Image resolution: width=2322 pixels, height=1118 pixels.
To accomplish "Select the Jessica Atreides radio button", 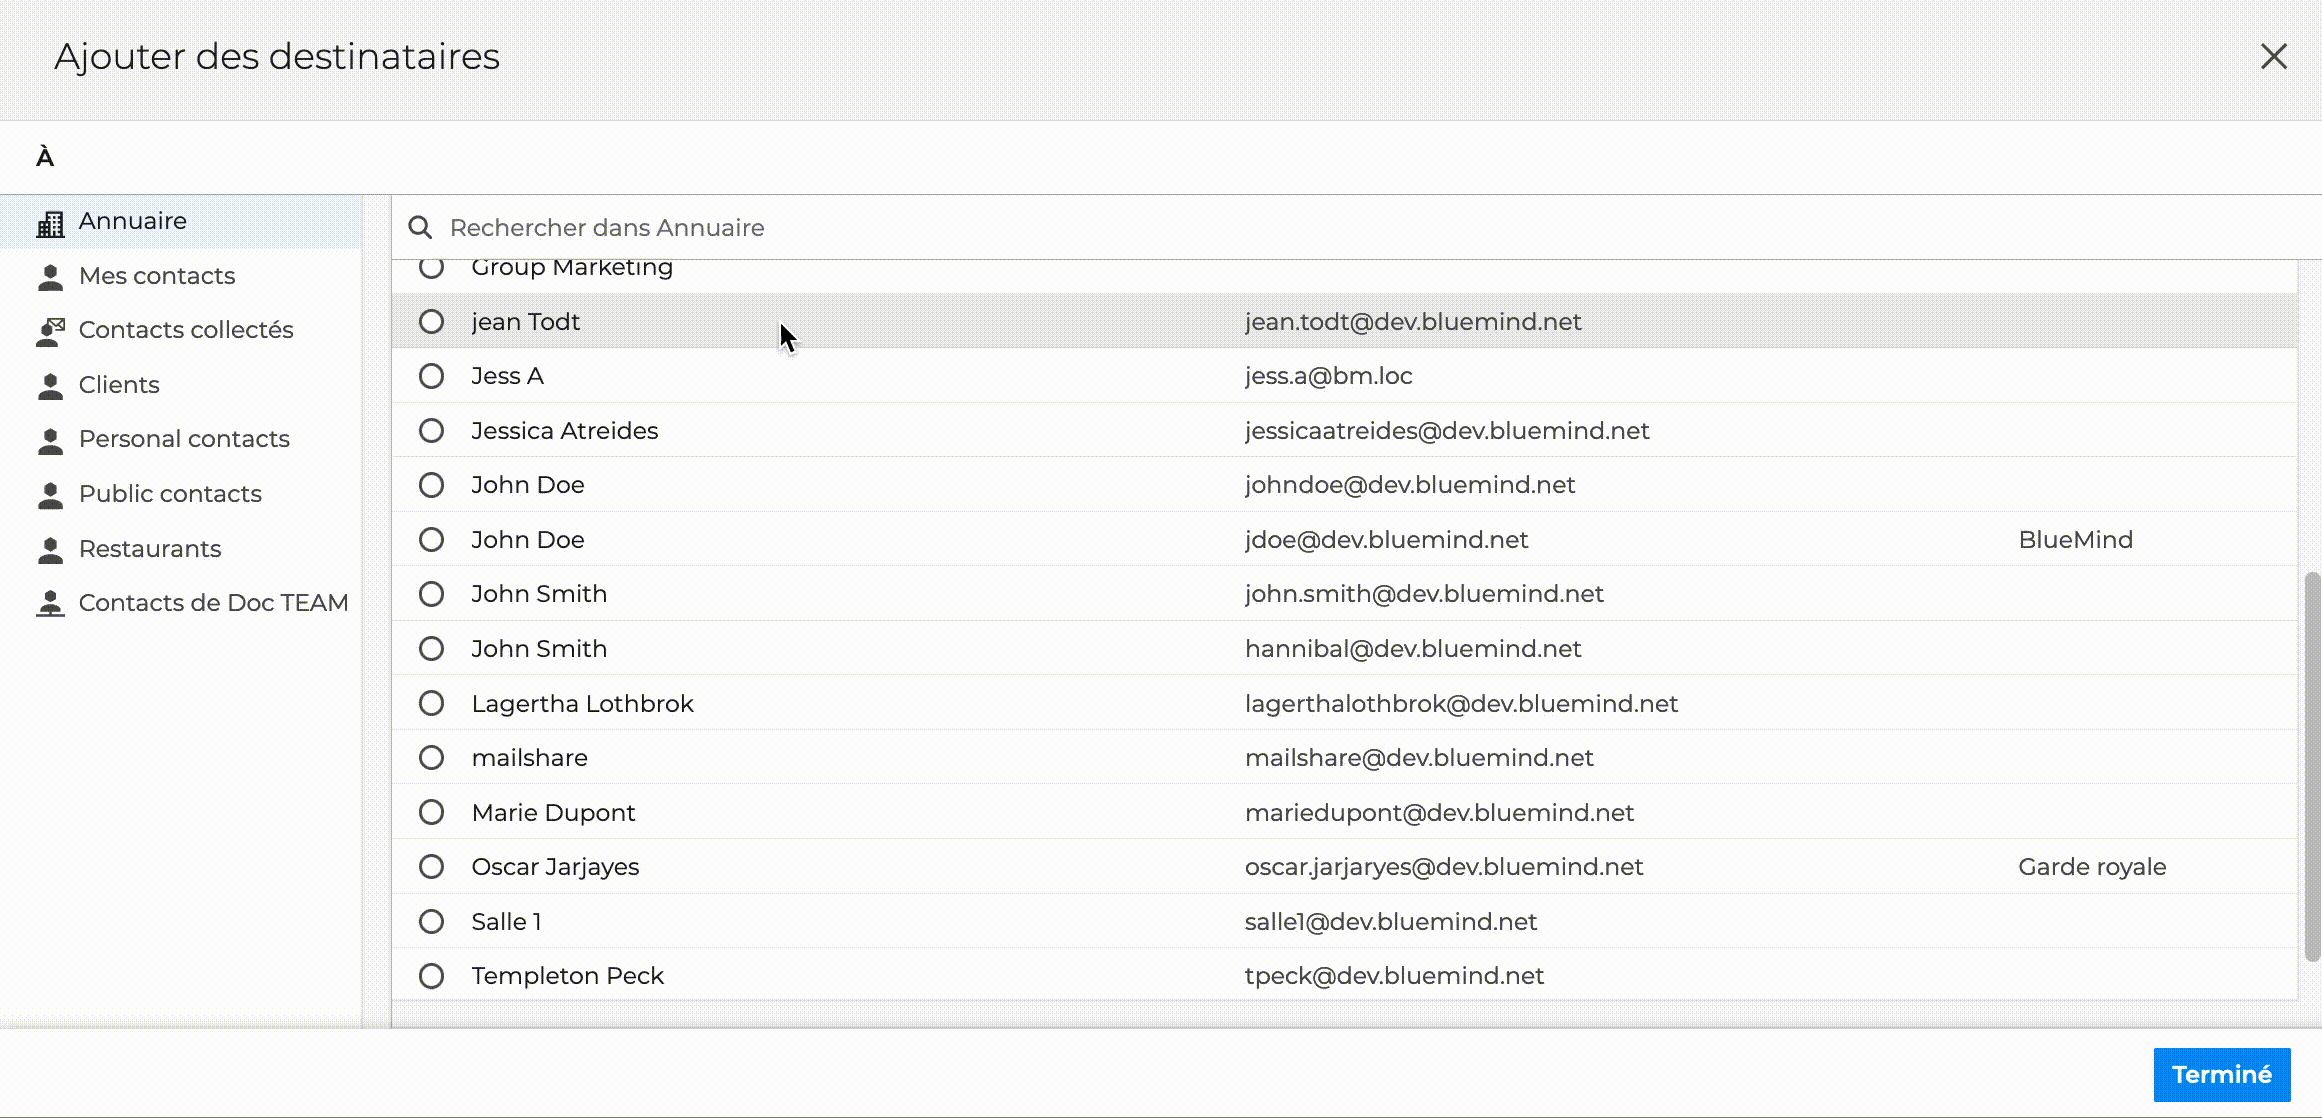I will (431, 431).
